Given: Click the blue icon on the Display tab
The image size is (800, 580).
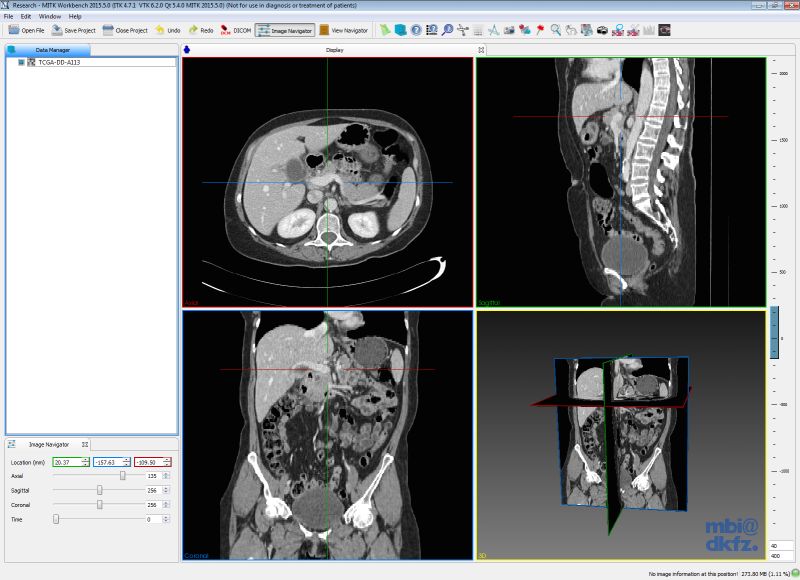Looking at the screenshot, I should (187, 50).
